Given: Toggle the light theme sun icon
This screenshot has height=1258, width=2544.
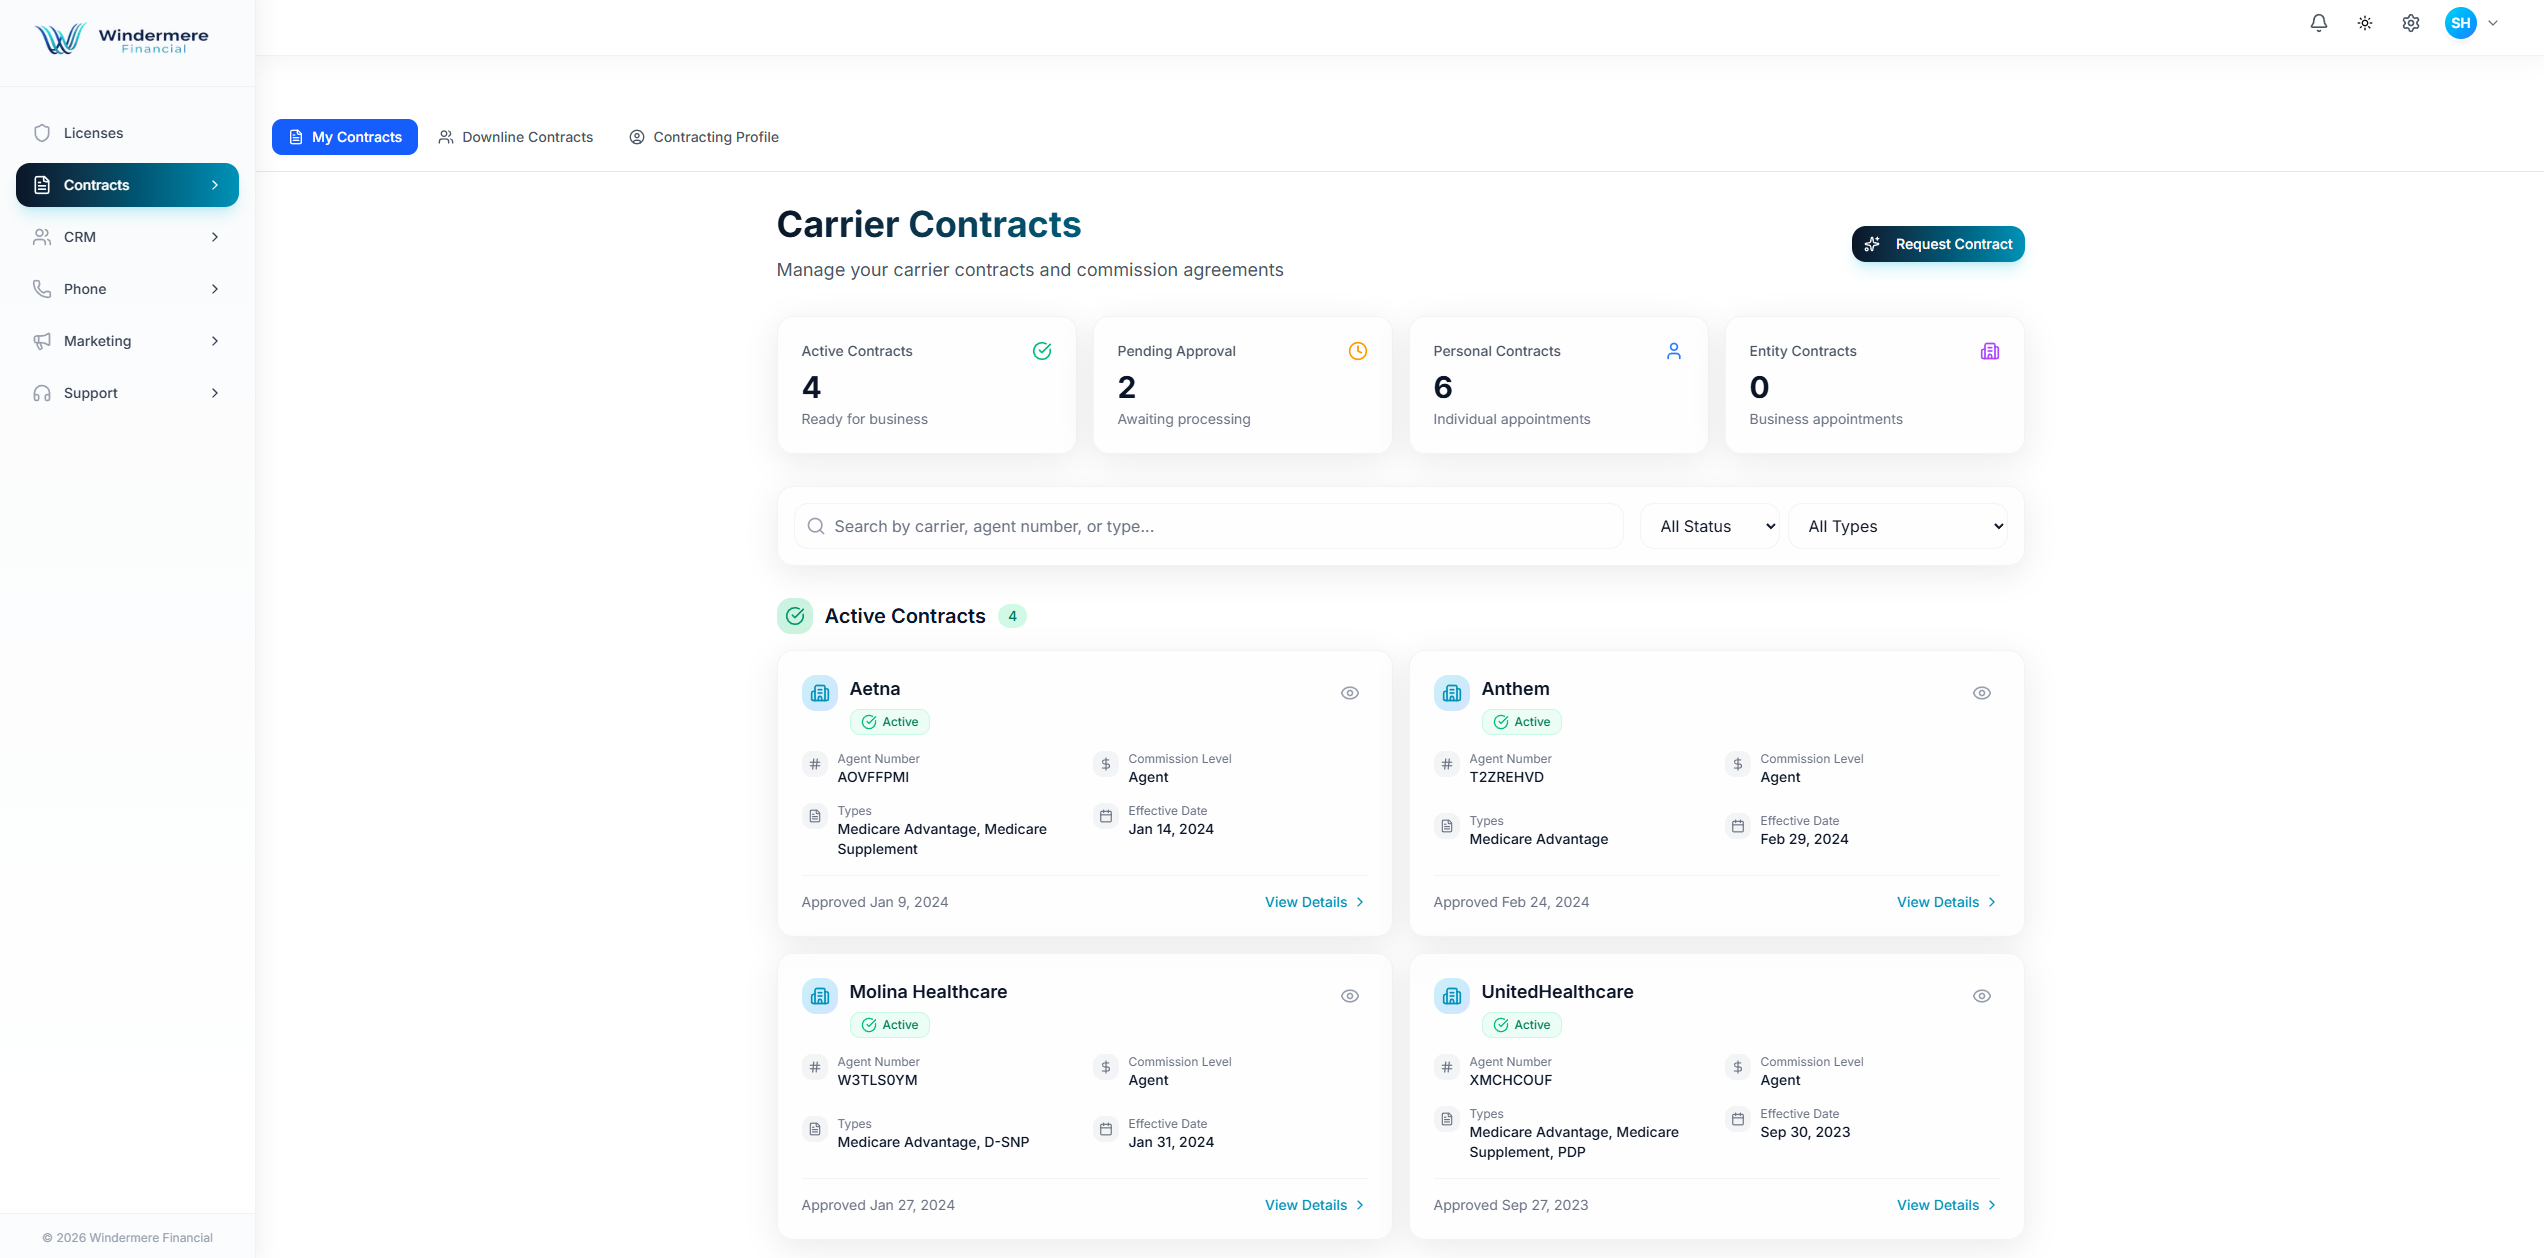Looking at the screenshot, I should [2365, 22].
